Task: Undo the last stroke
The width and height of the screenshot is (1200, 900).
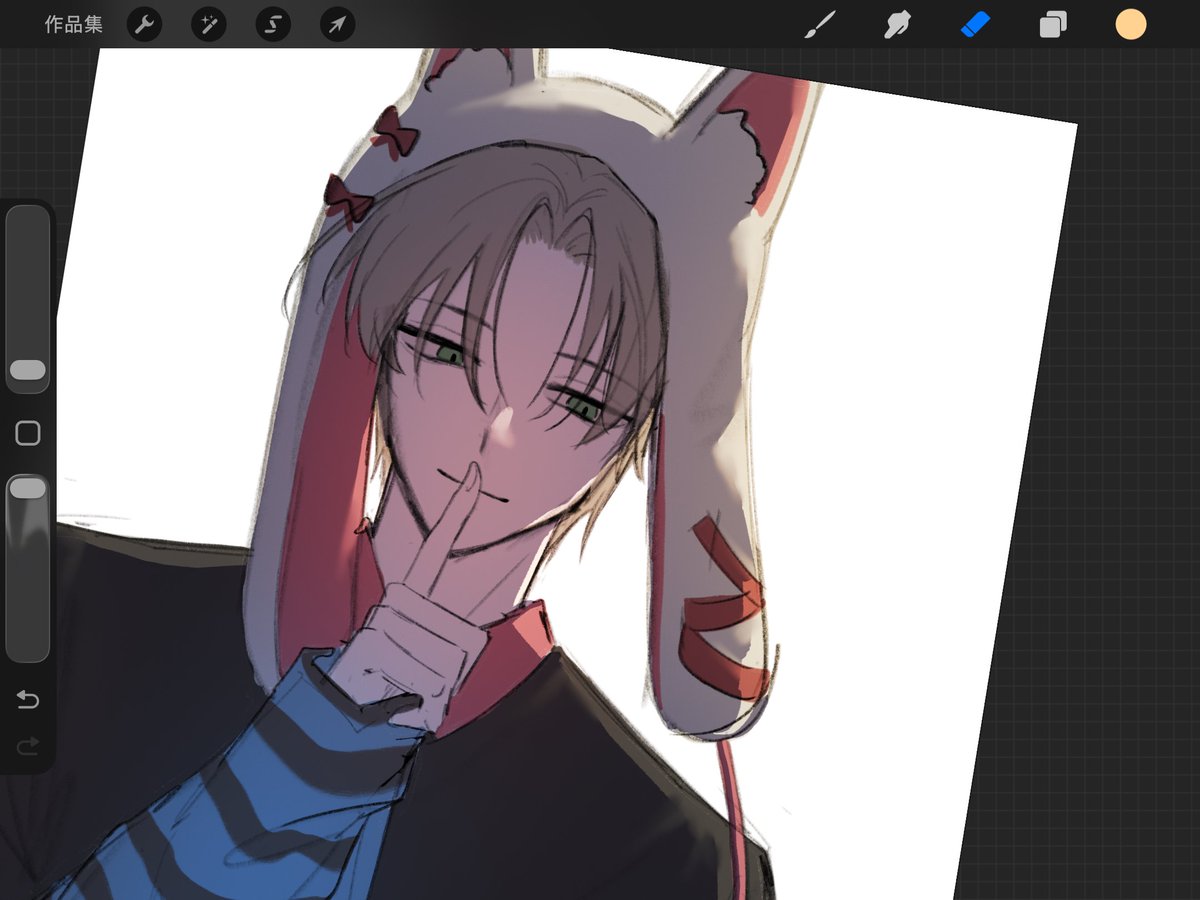Action: 27,700
